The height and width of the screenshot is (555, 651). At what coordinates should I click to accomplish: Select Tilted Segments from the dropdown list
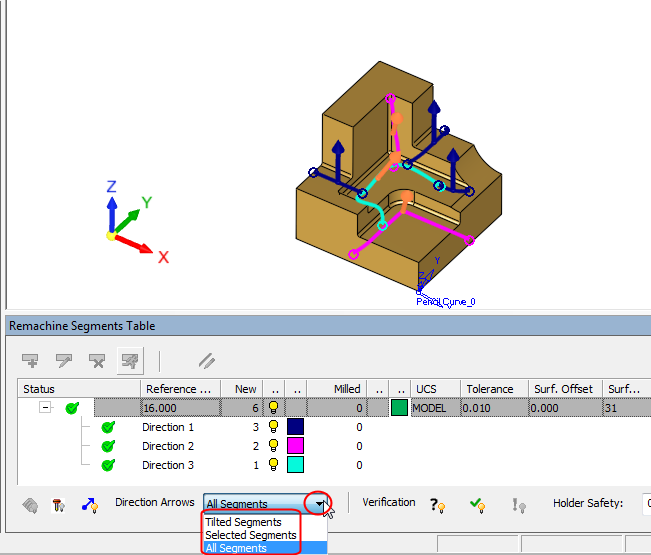pyautogui.click(x=243, y=522)
